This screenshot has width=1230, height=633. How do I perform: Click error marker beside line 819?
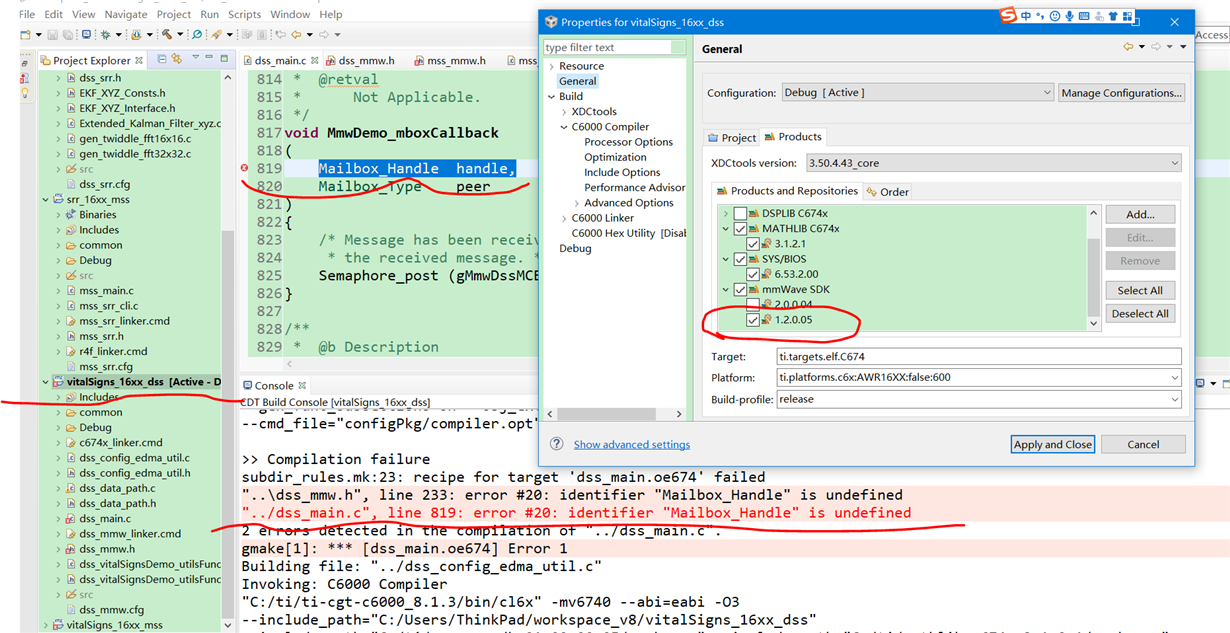point(245,167)
